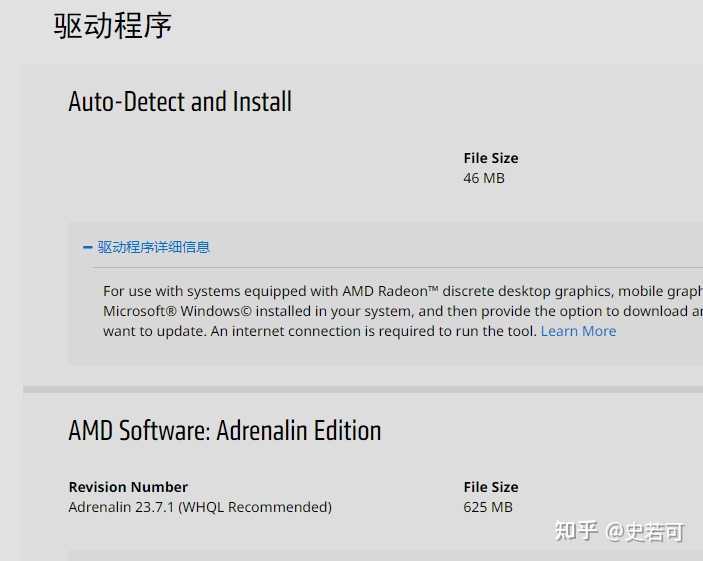703x561 pixels.
Task: Click the @史若可 watermark username
Action: [645, 532]
